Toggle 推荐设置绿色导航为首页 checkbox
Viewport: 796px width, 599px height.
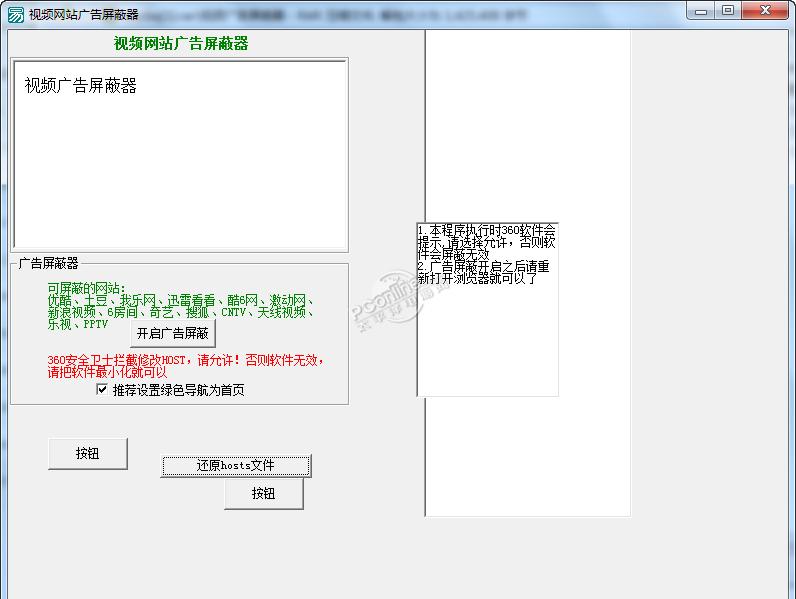102,389
